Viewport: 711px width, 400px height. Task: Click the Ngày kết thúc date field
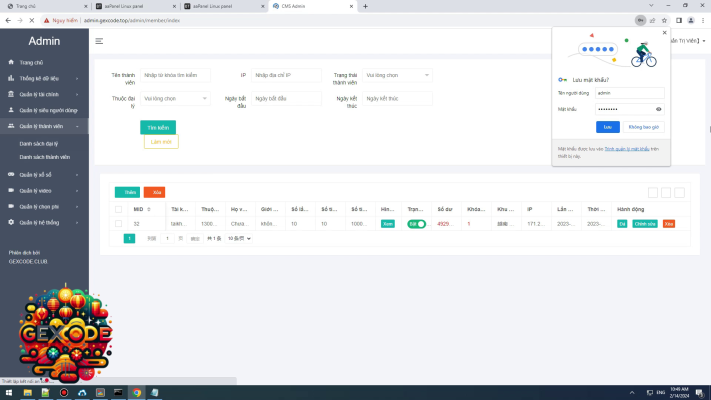[397, 98]
